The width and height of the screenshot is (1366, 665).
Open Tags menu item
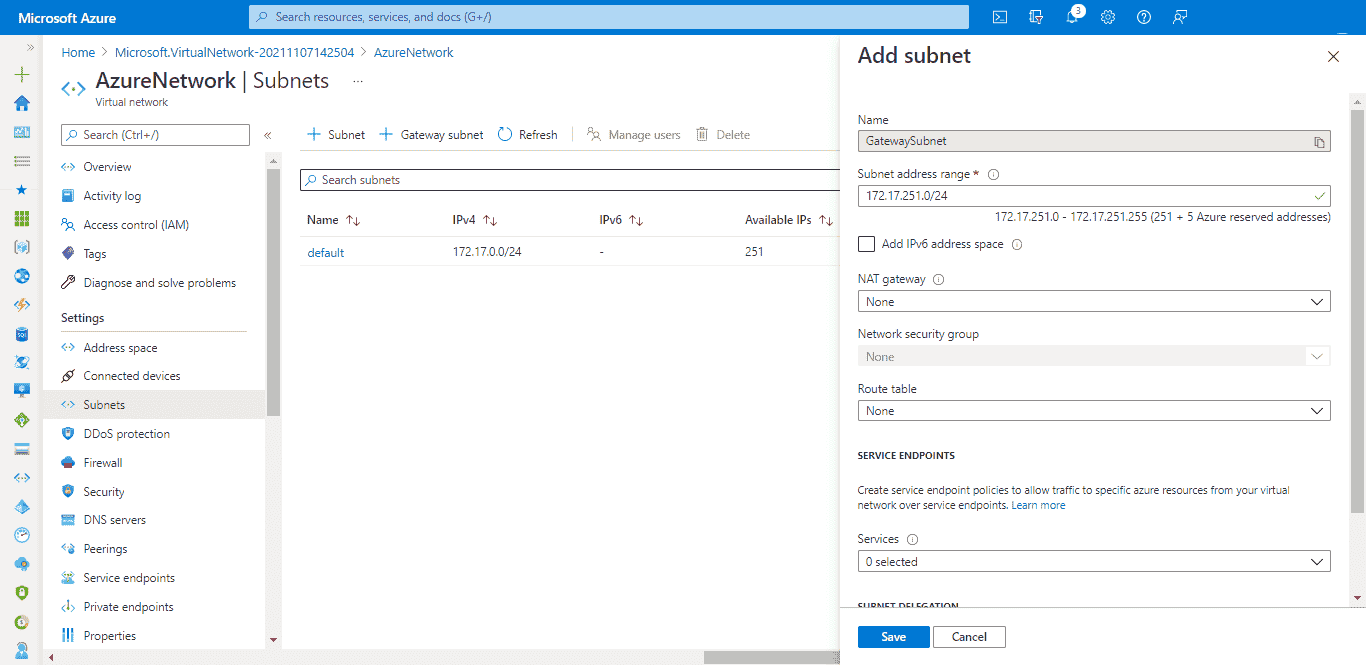pos(95,254)
